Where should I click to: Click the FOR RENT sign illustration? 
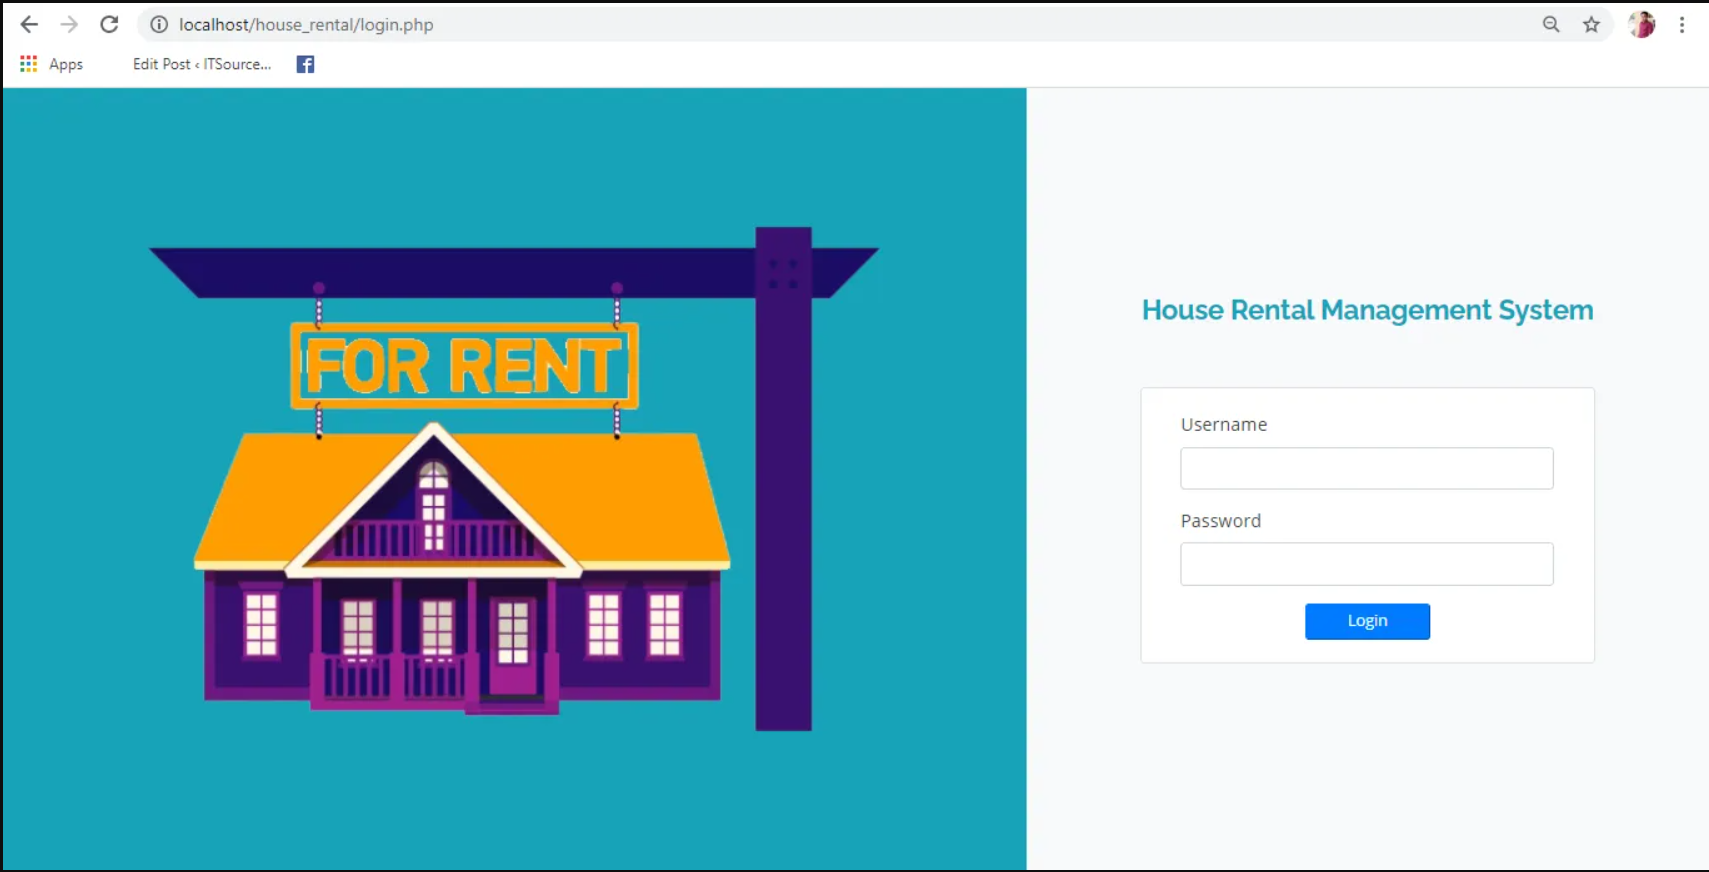(x=464, y=366)
